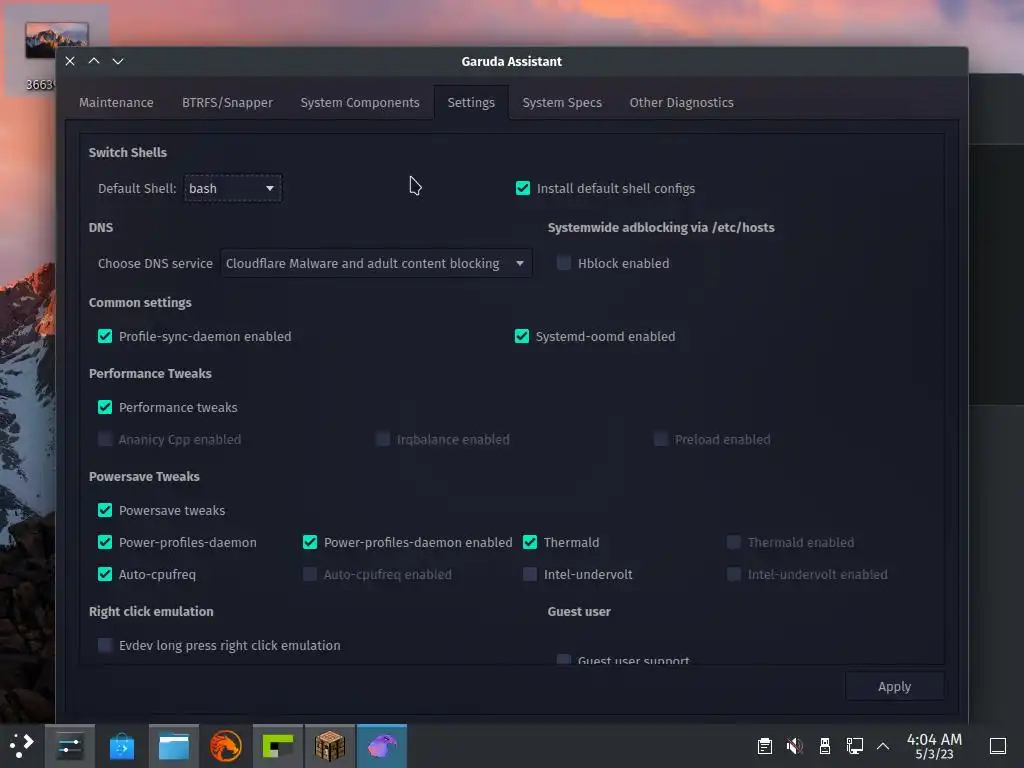Viewport: 1024px width, 768px height.
Task: Uncheck the Powersave tweaks checkbox
Action: [104, 510]
